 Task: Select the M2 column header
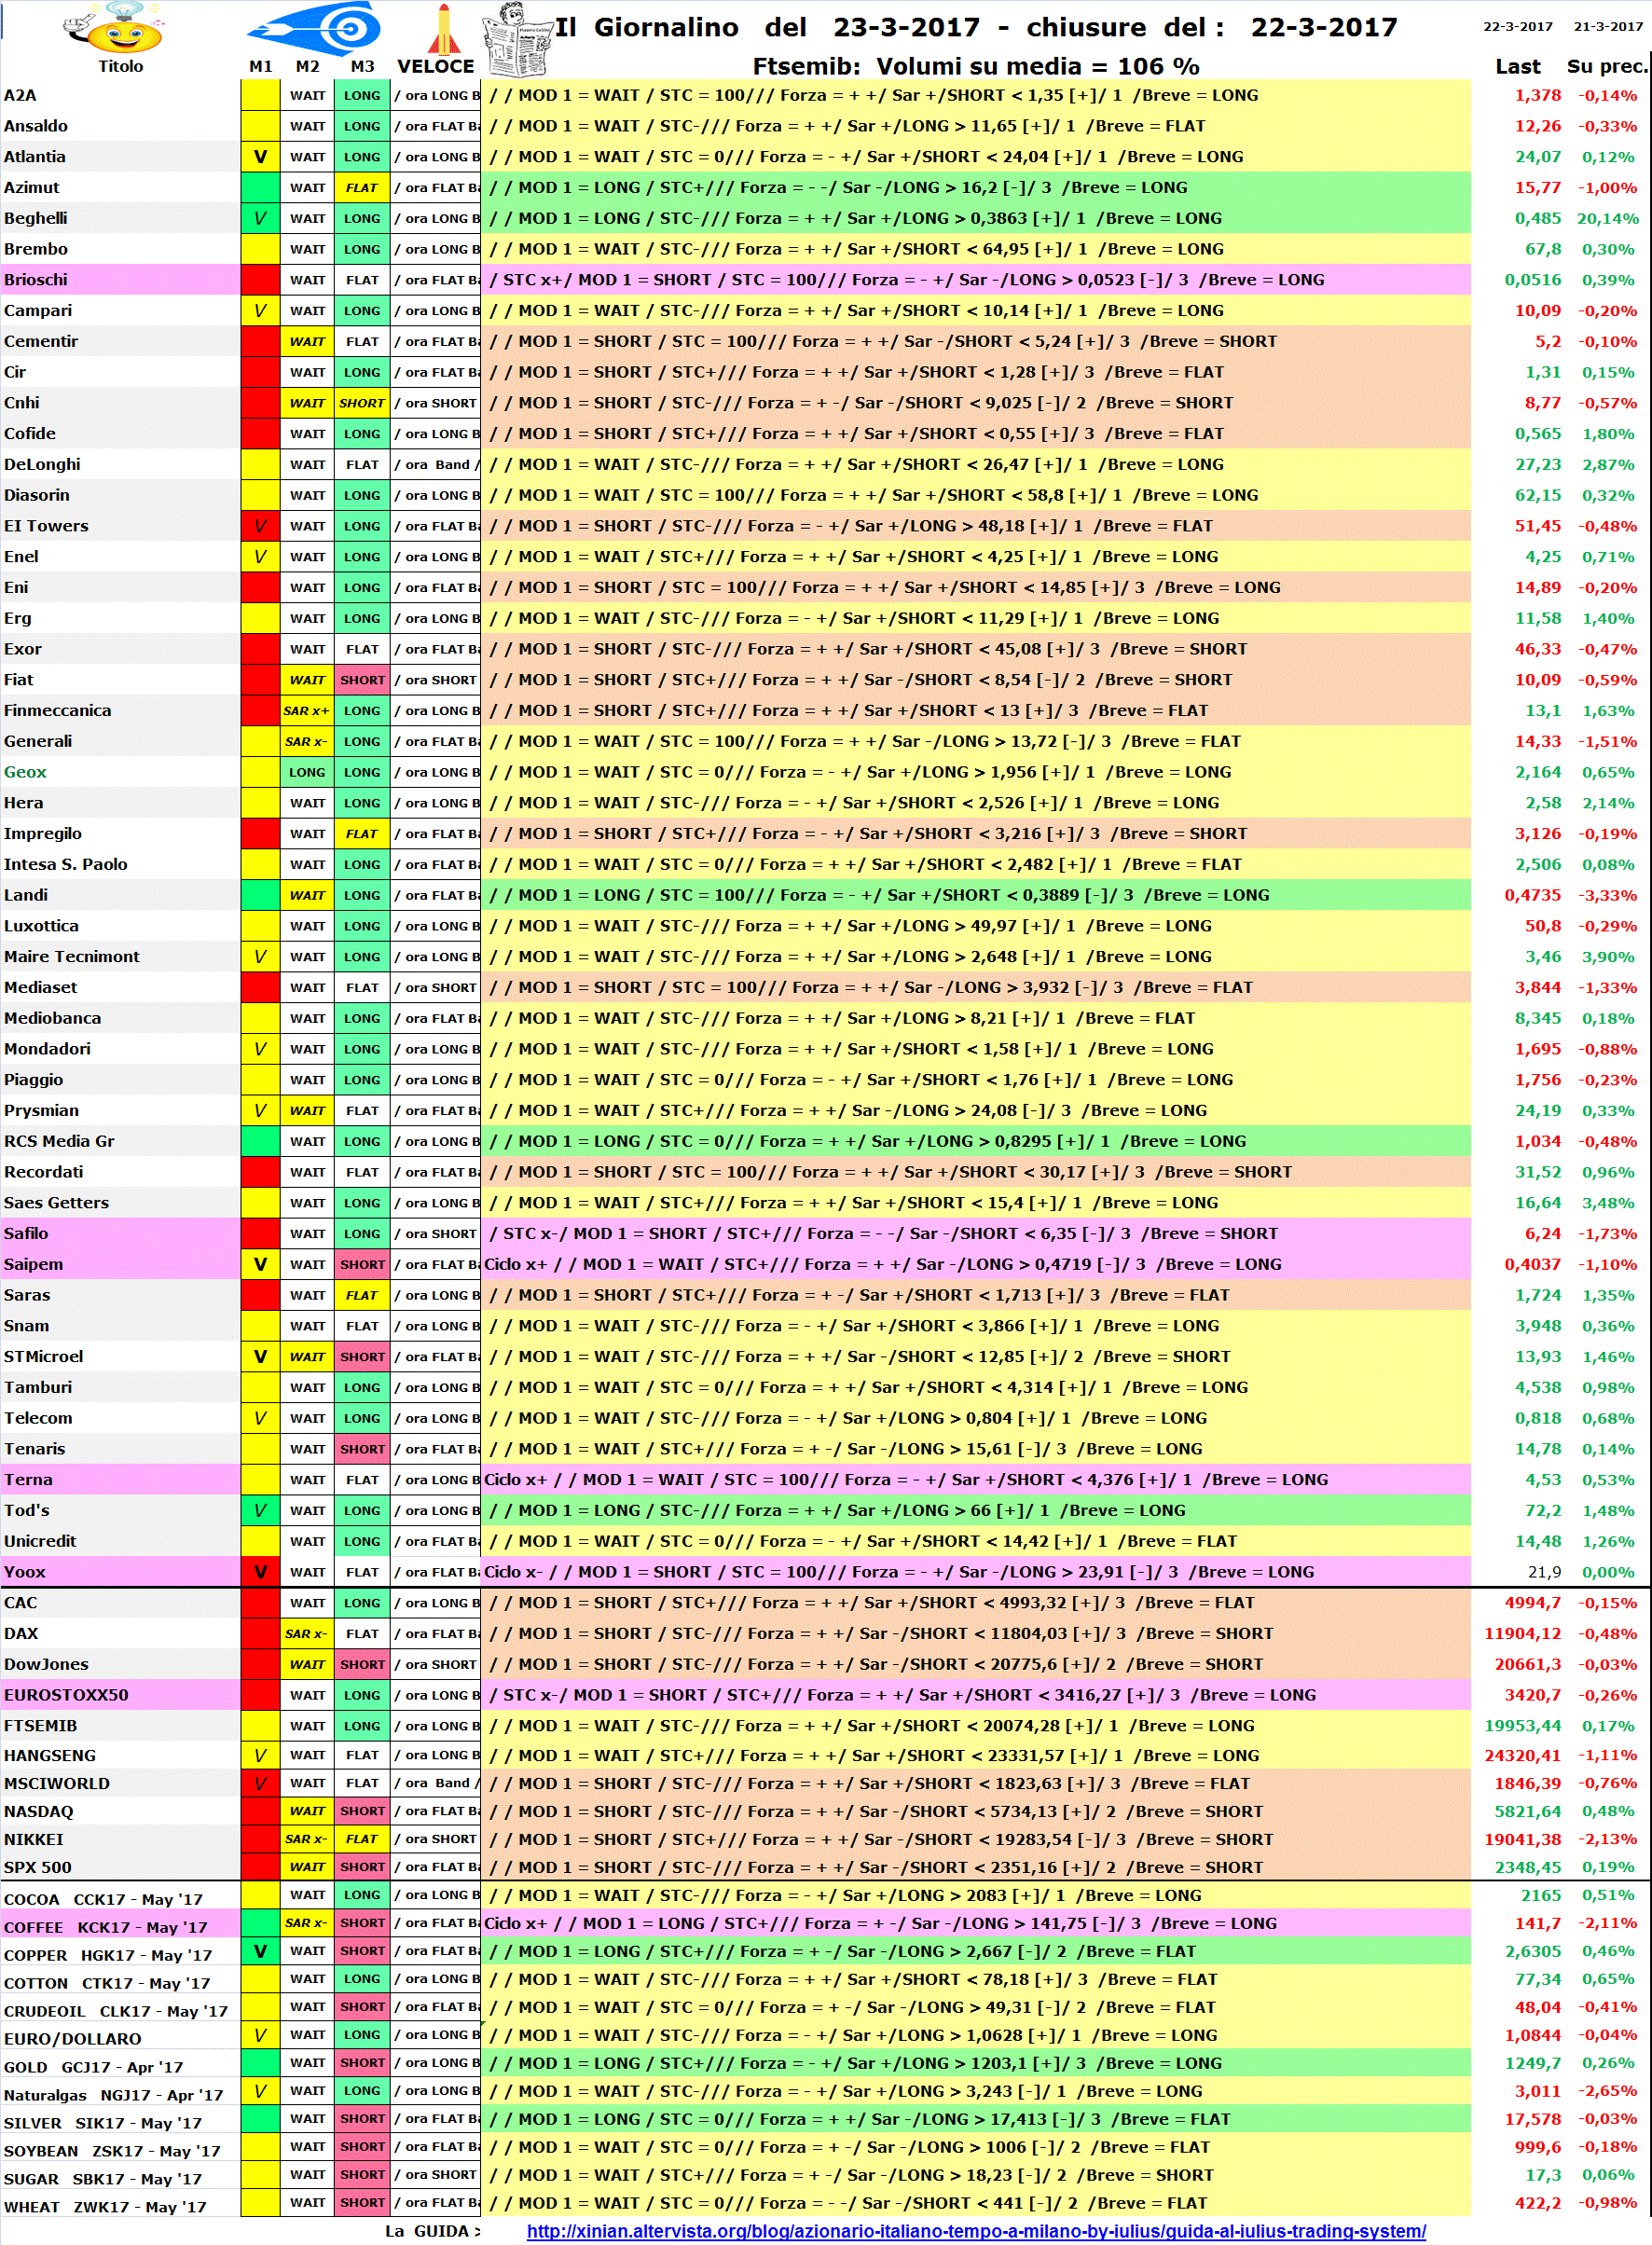308,66
